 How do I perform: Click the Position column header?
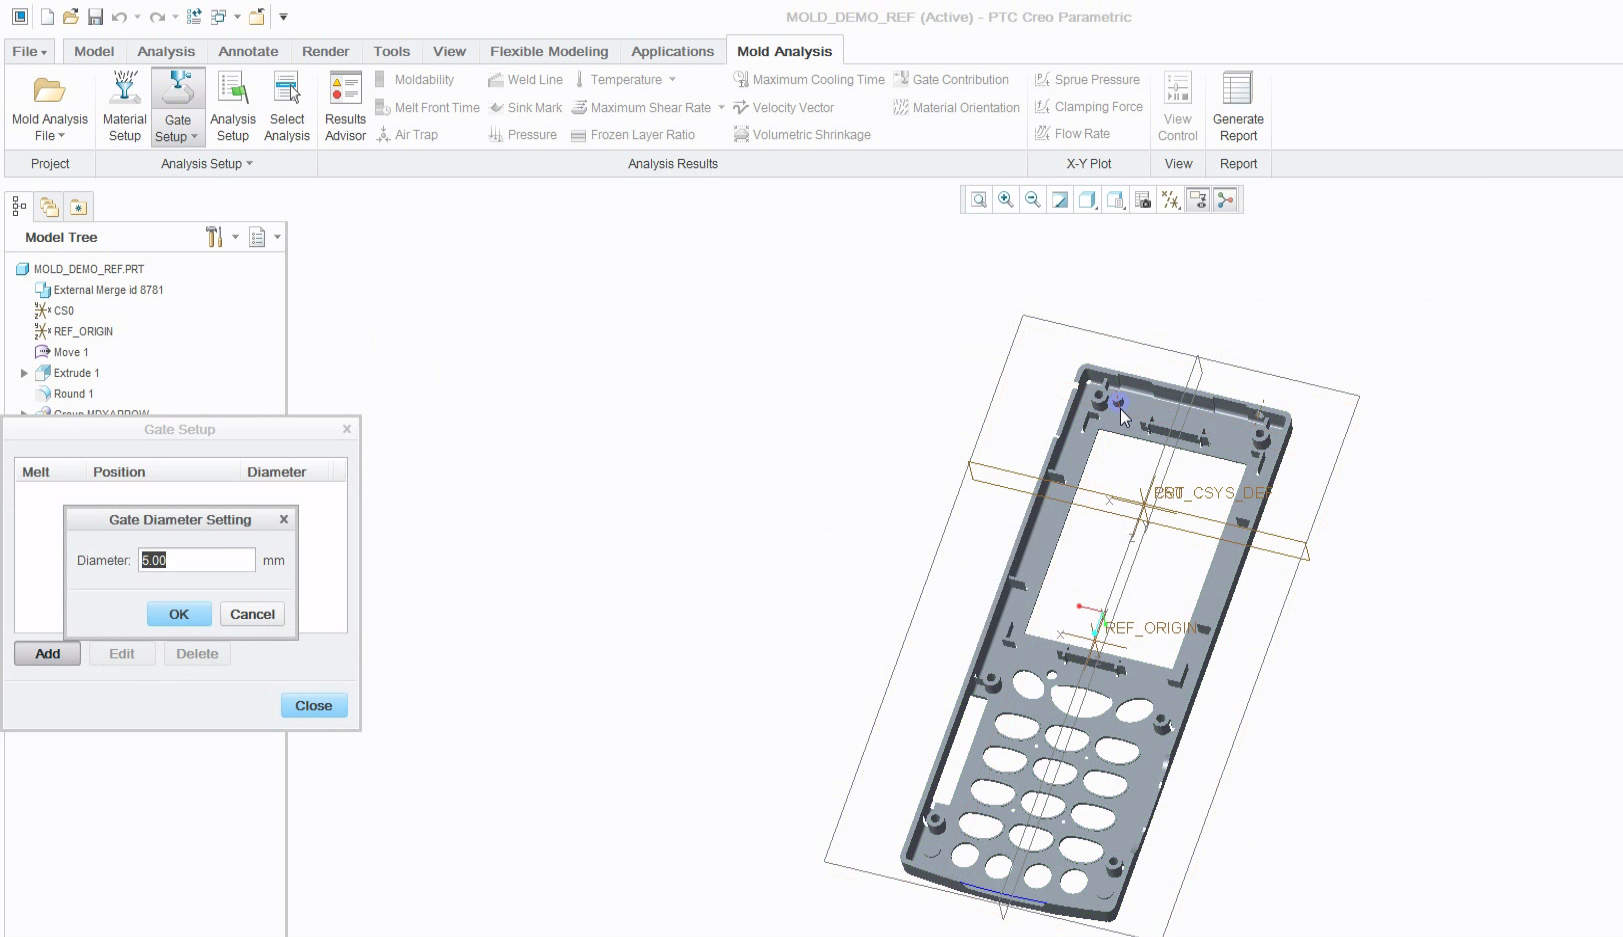(119, 472)
